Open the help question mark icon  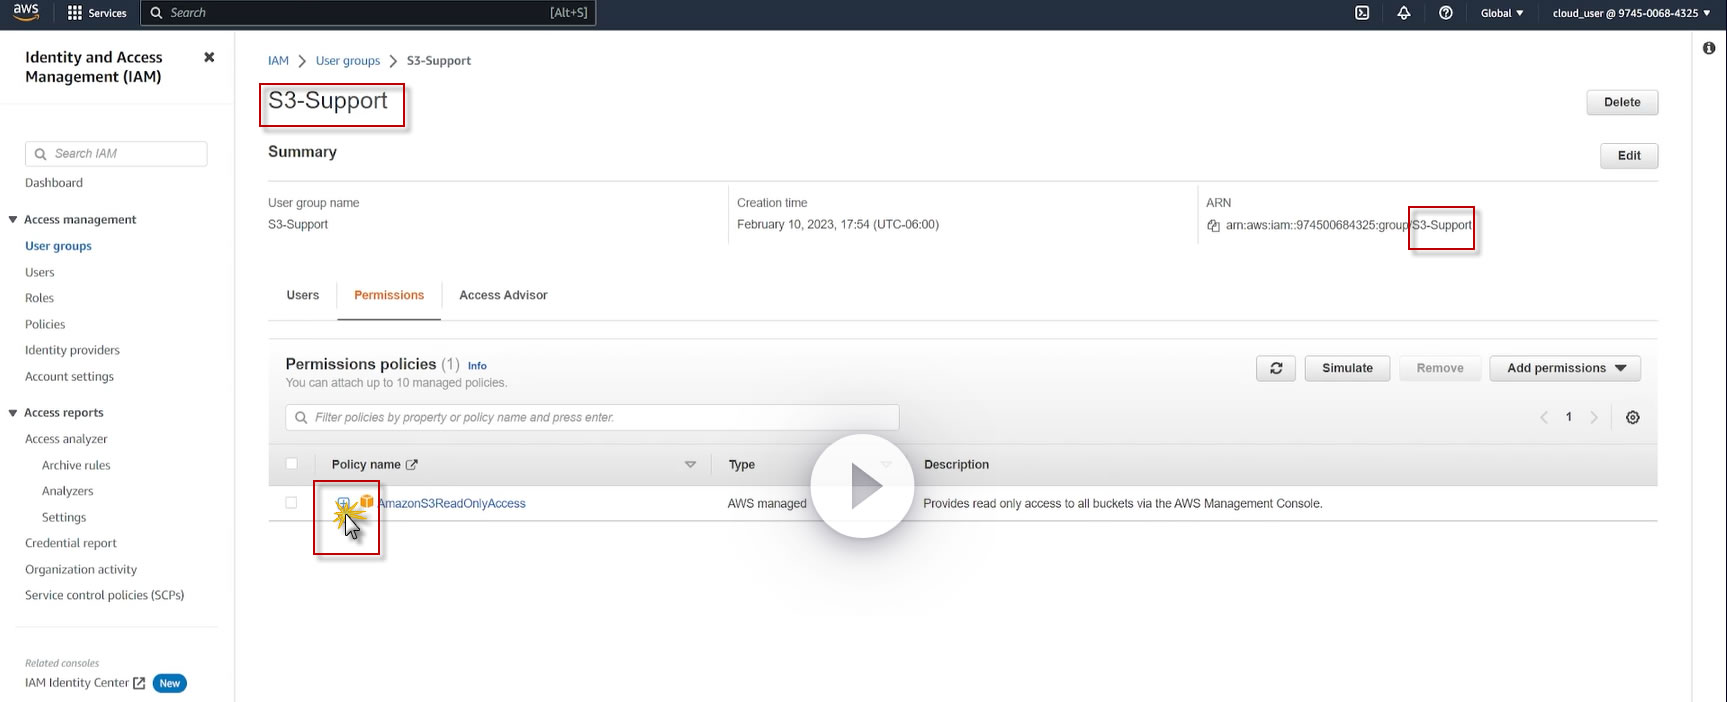click(1446, 13)
